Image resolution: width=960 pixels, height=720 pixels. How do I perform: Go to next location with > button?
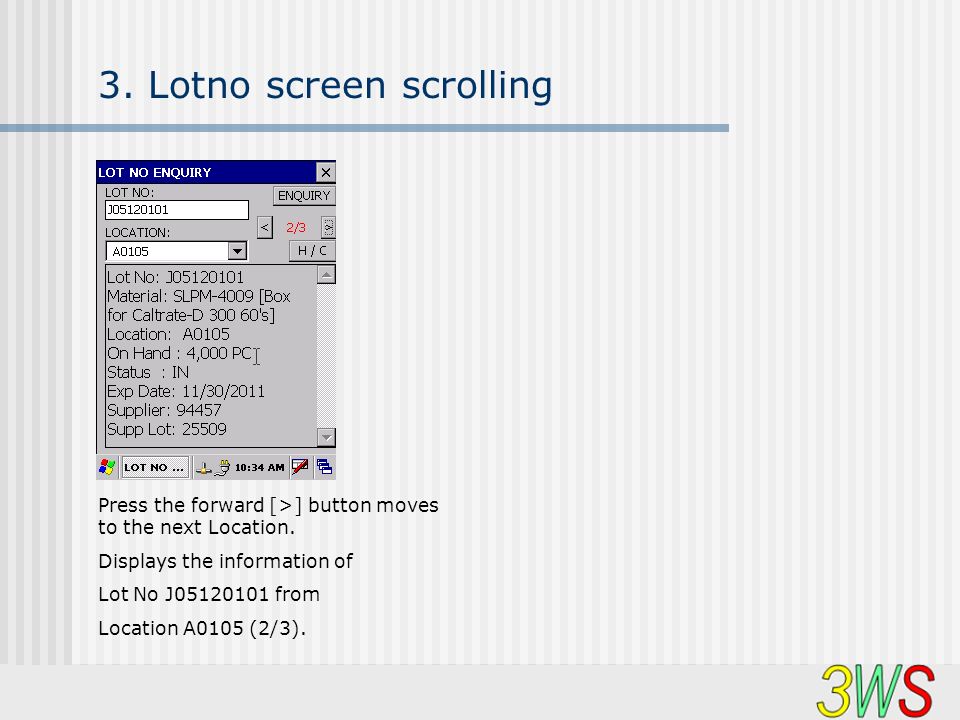click(x=328, y=228)
